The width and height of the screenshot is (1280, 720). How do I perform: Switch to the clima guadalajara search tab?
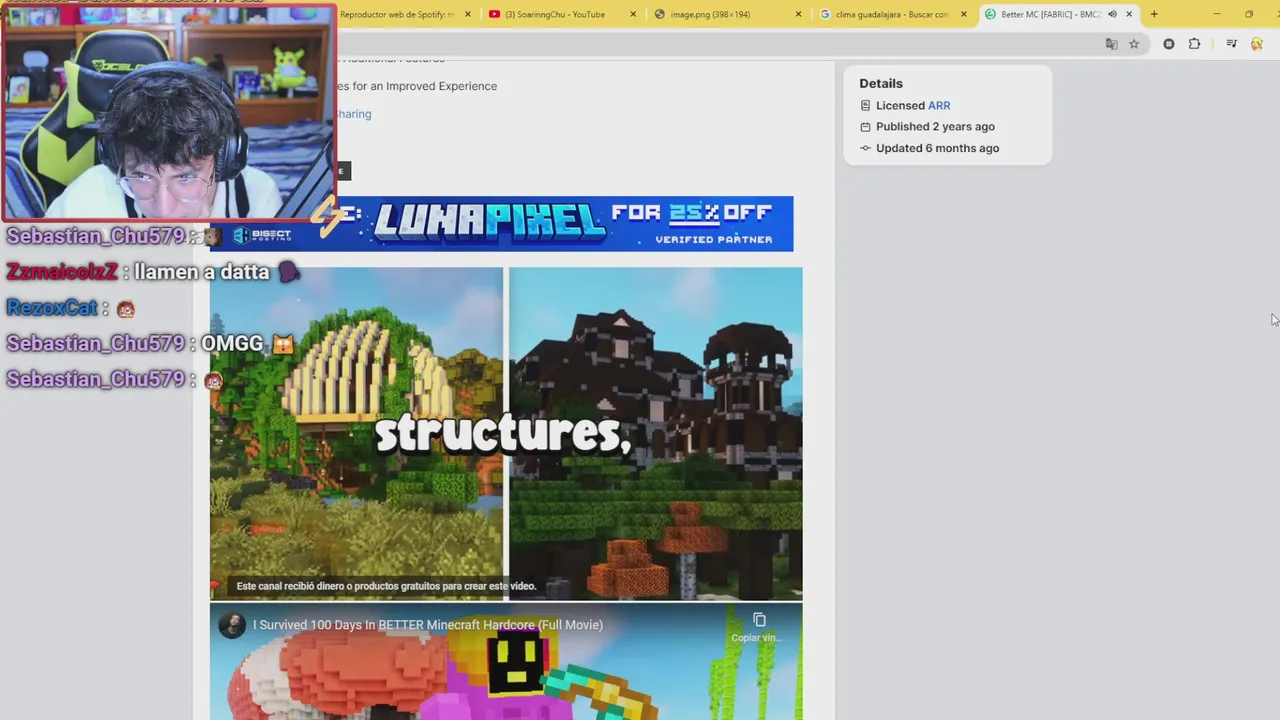tap(892, 14)
